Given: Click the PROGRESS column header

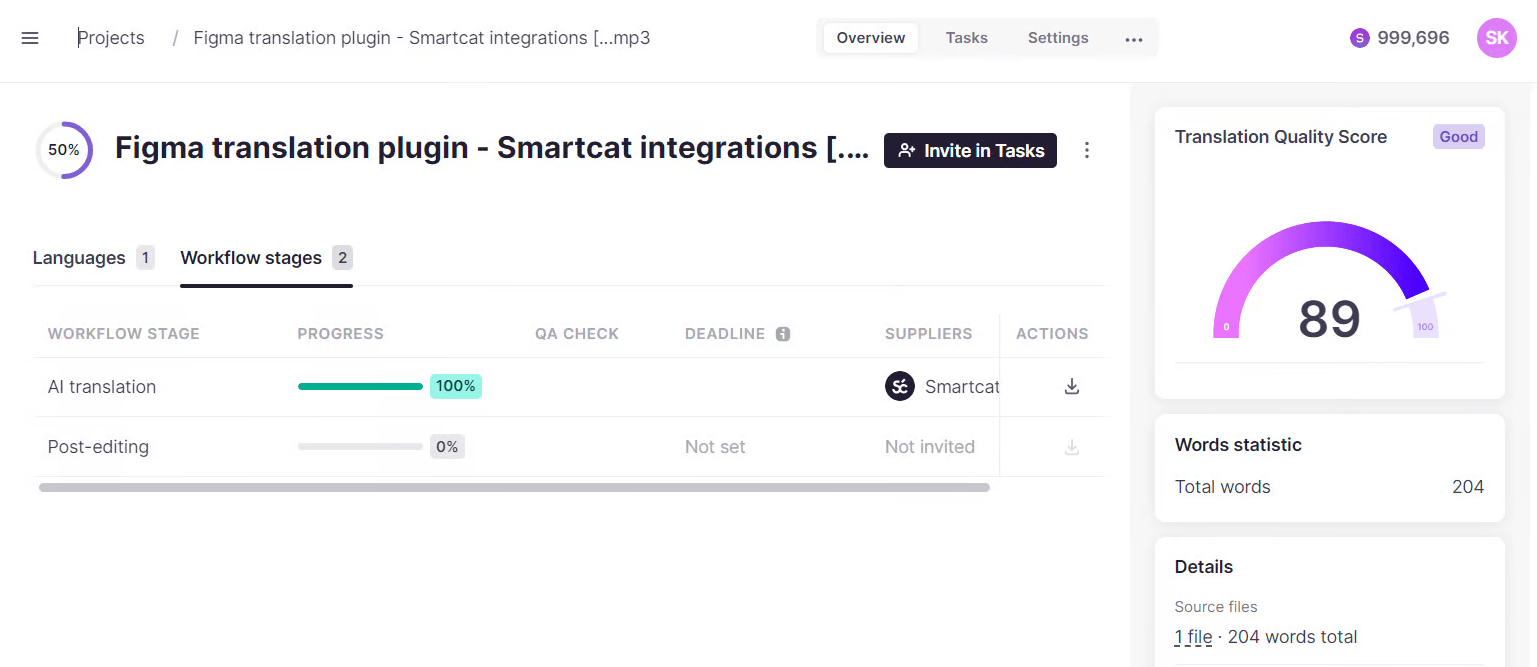Looking at the screenshot, I should (x=341, y=334).
